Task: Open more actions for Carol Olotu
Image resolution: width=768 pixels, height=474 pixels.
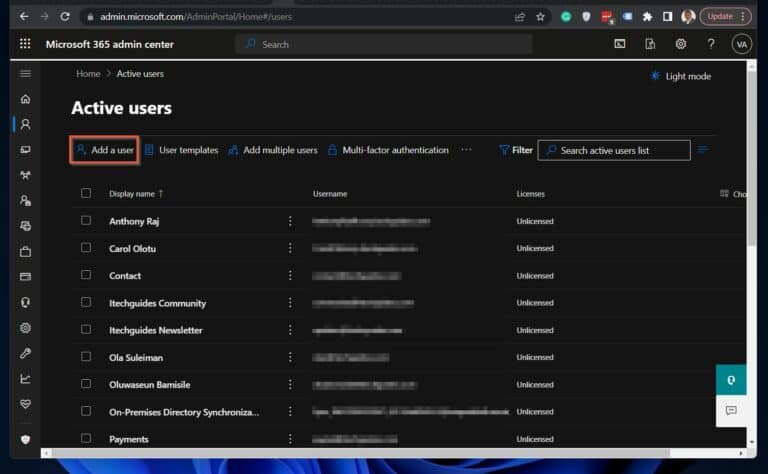Action: click(290, 248)
